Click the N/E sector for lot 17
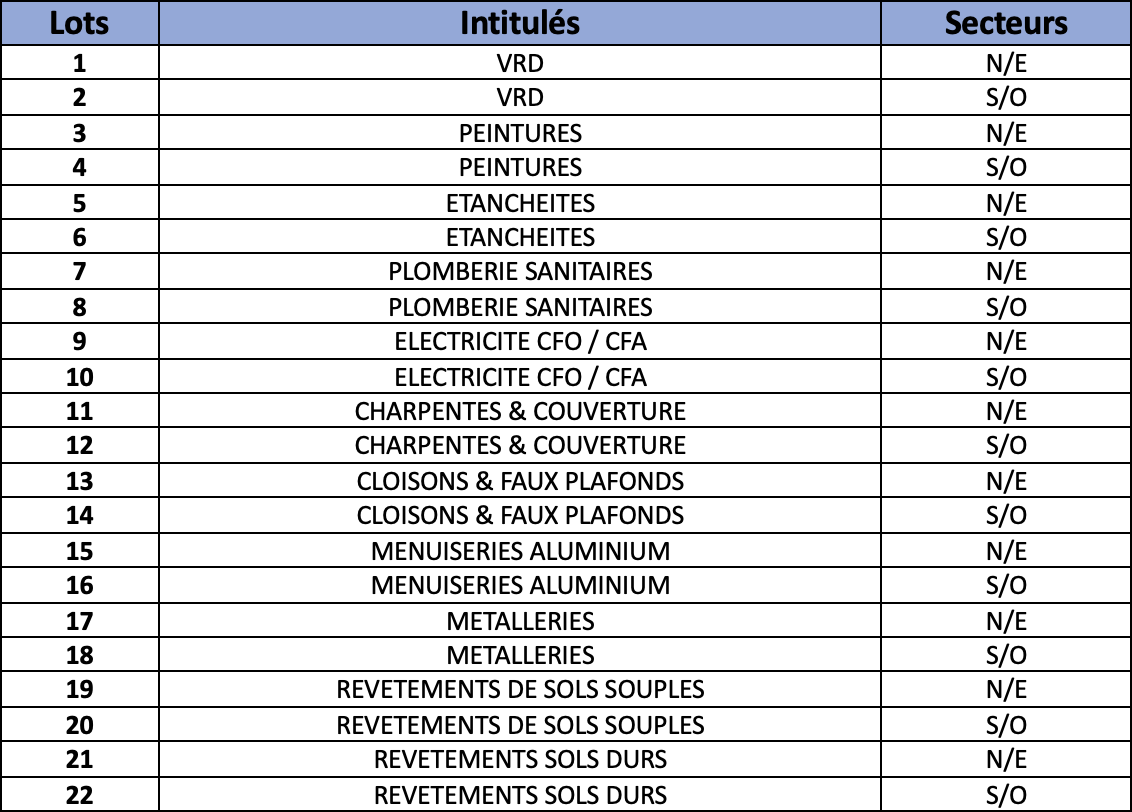 tap(1006, 621)
